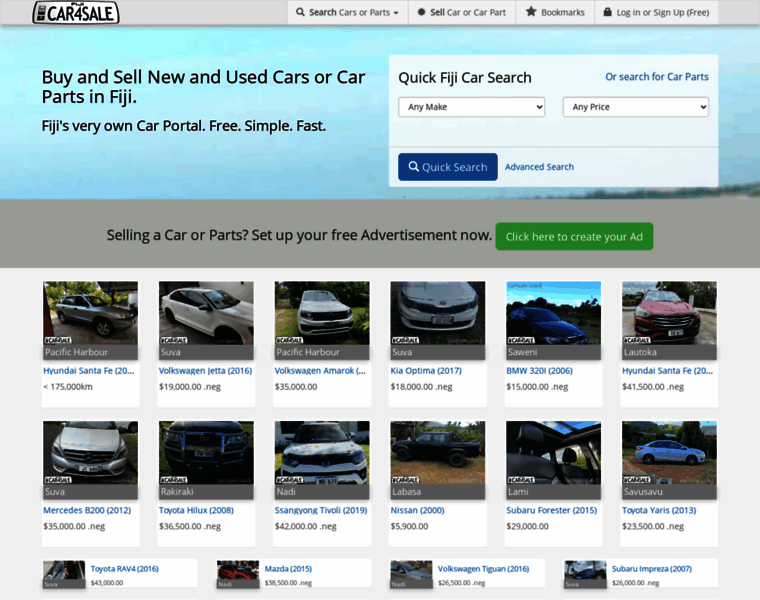
Task: Click the Quick Search button
Action: [448, 167]
